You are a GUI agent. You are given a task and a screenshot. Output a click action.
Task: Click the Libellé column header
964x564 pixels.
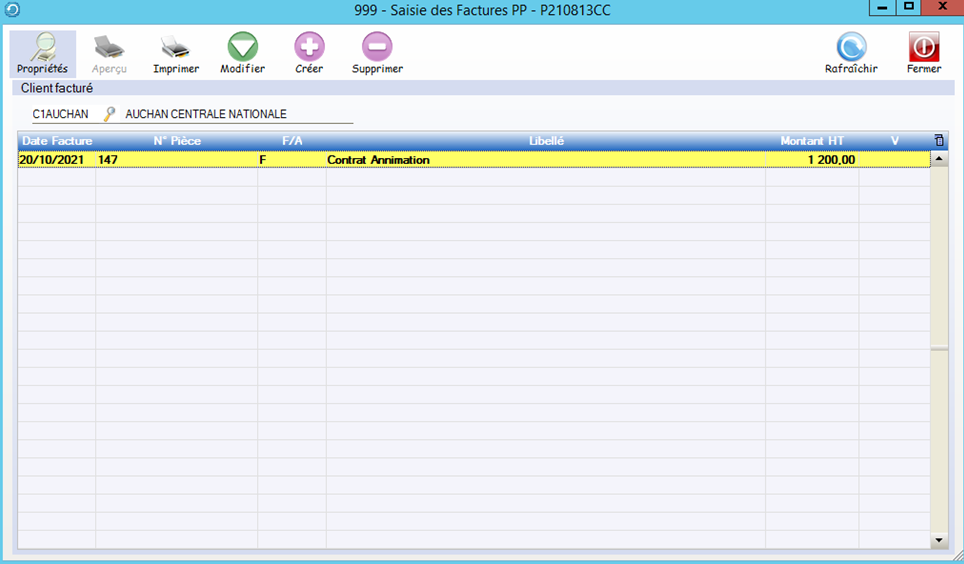546,141
